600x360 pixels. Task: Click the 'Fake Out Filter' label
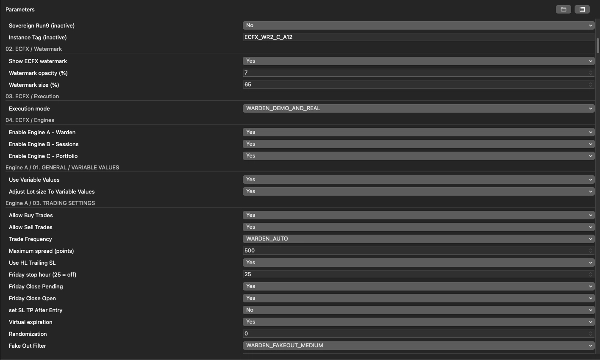coord(27,346)
